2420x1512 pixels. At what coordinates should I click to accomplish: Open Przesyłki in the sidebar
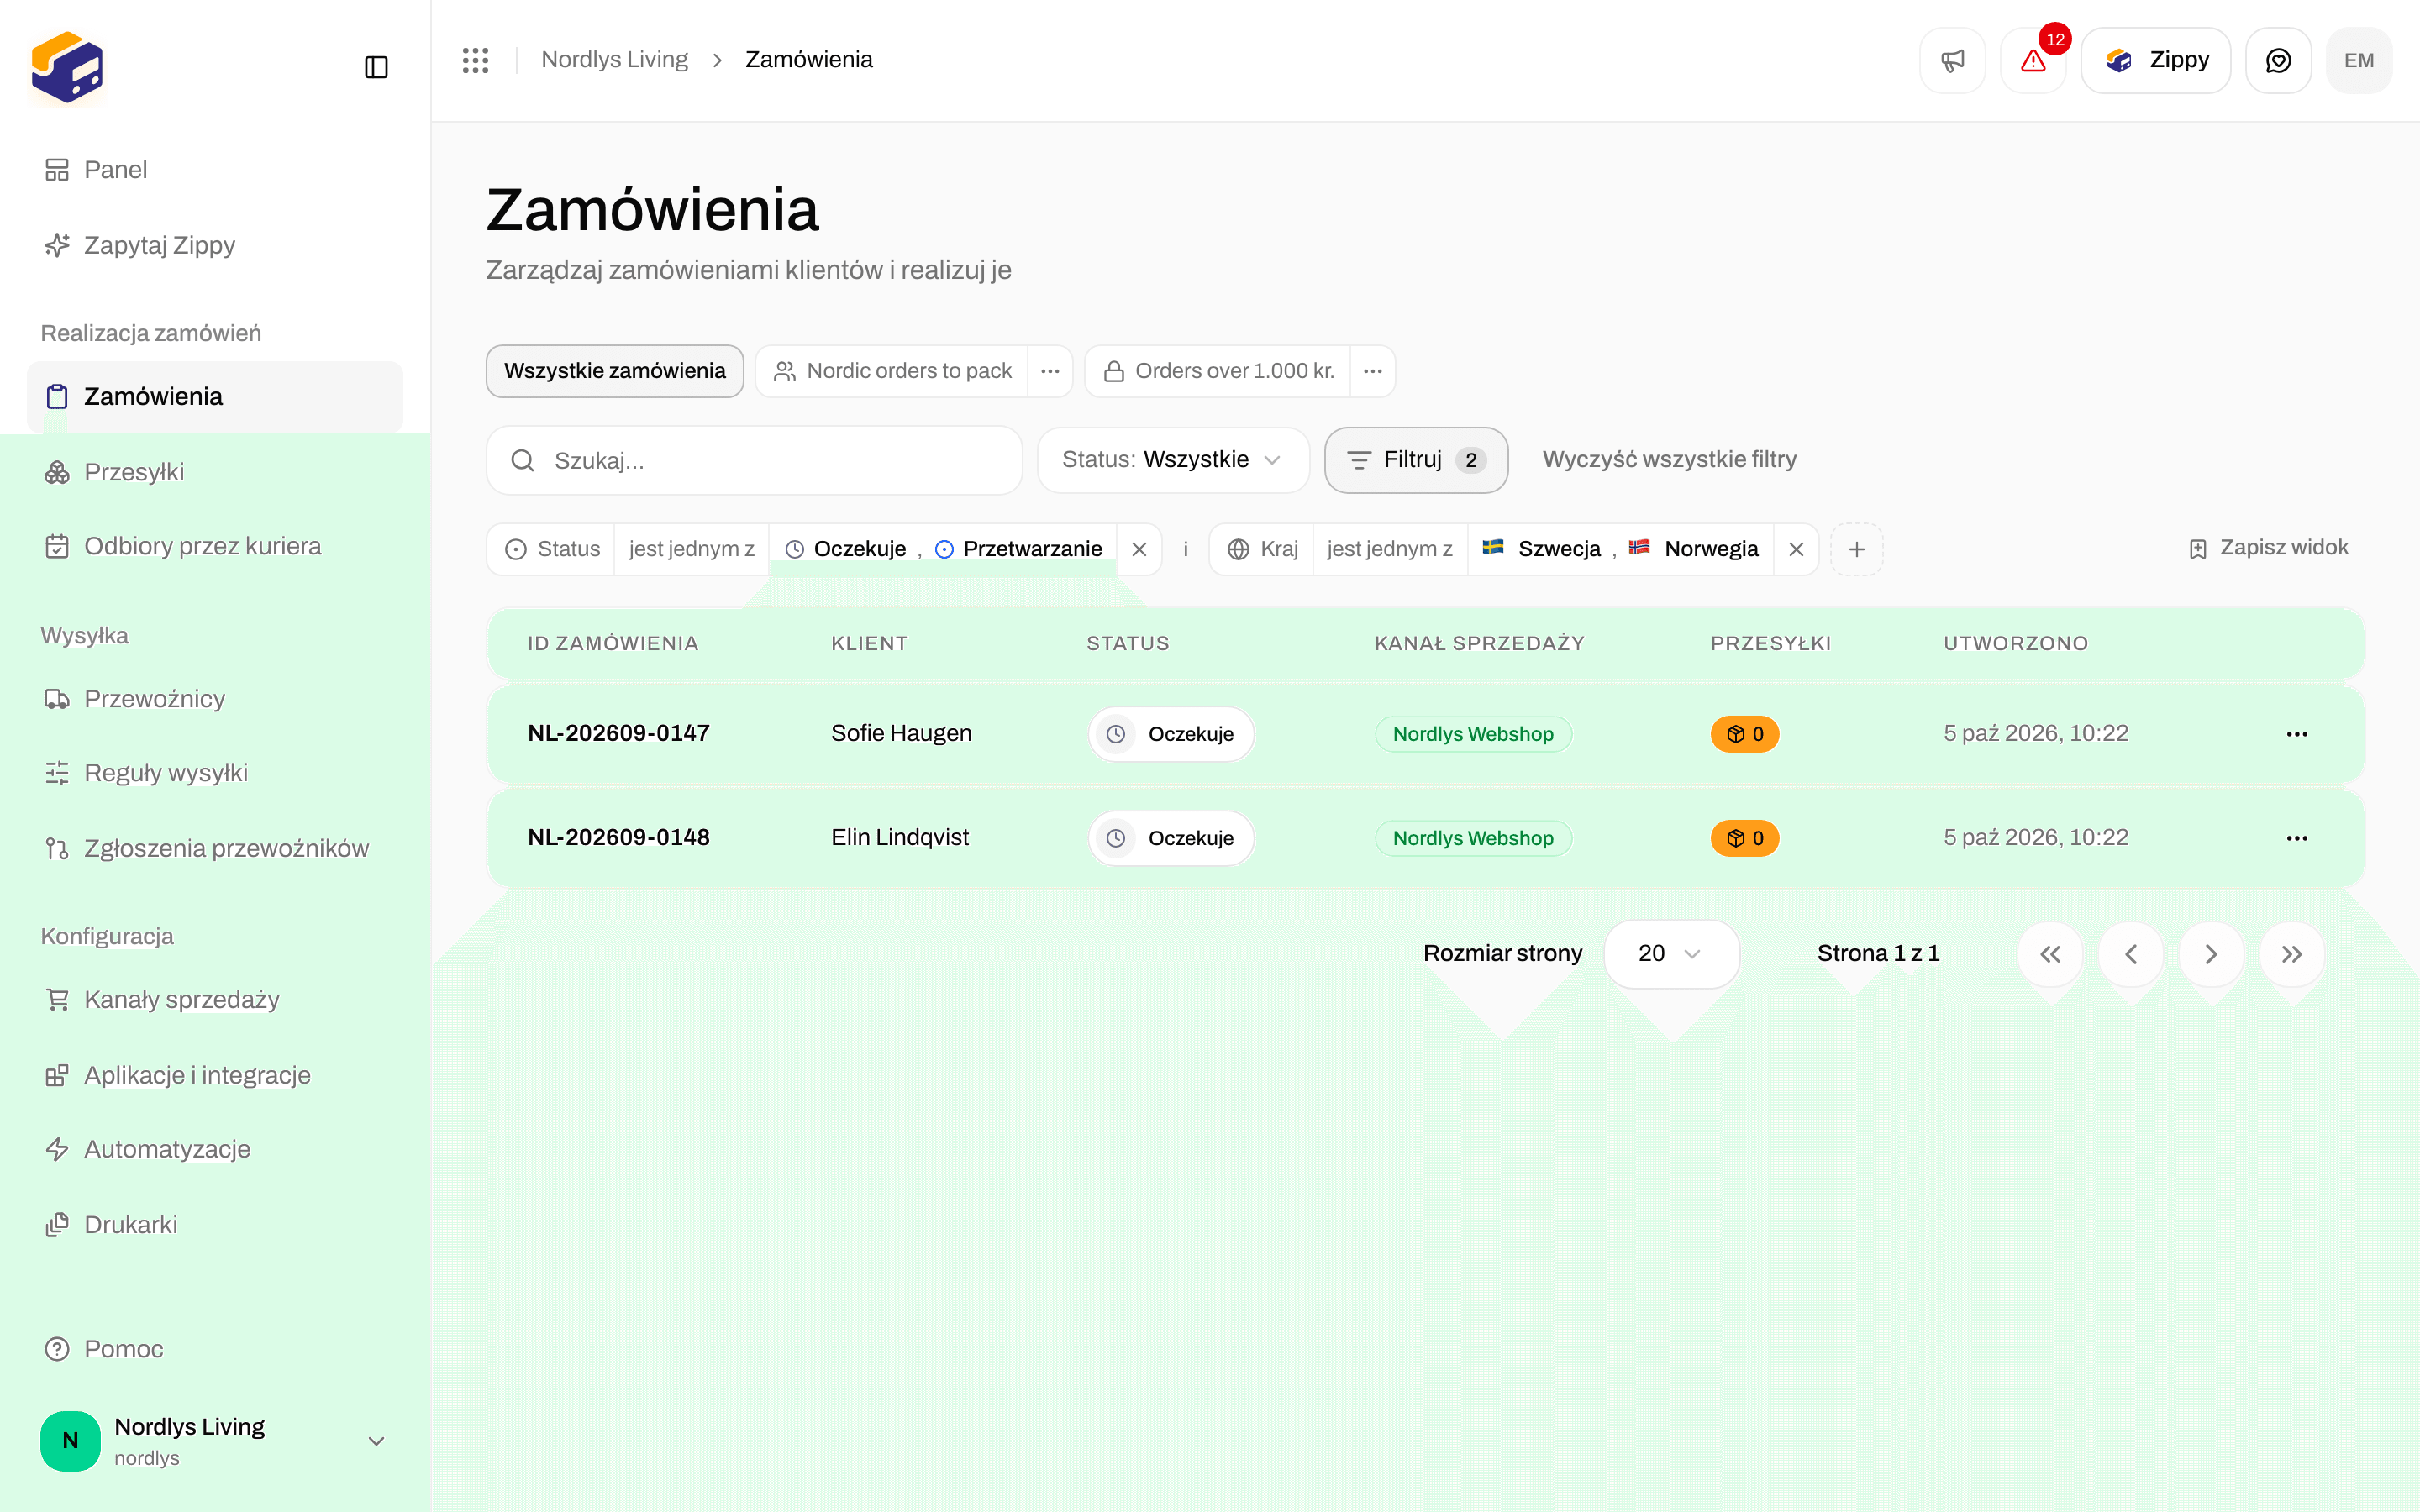pos(215,472)
